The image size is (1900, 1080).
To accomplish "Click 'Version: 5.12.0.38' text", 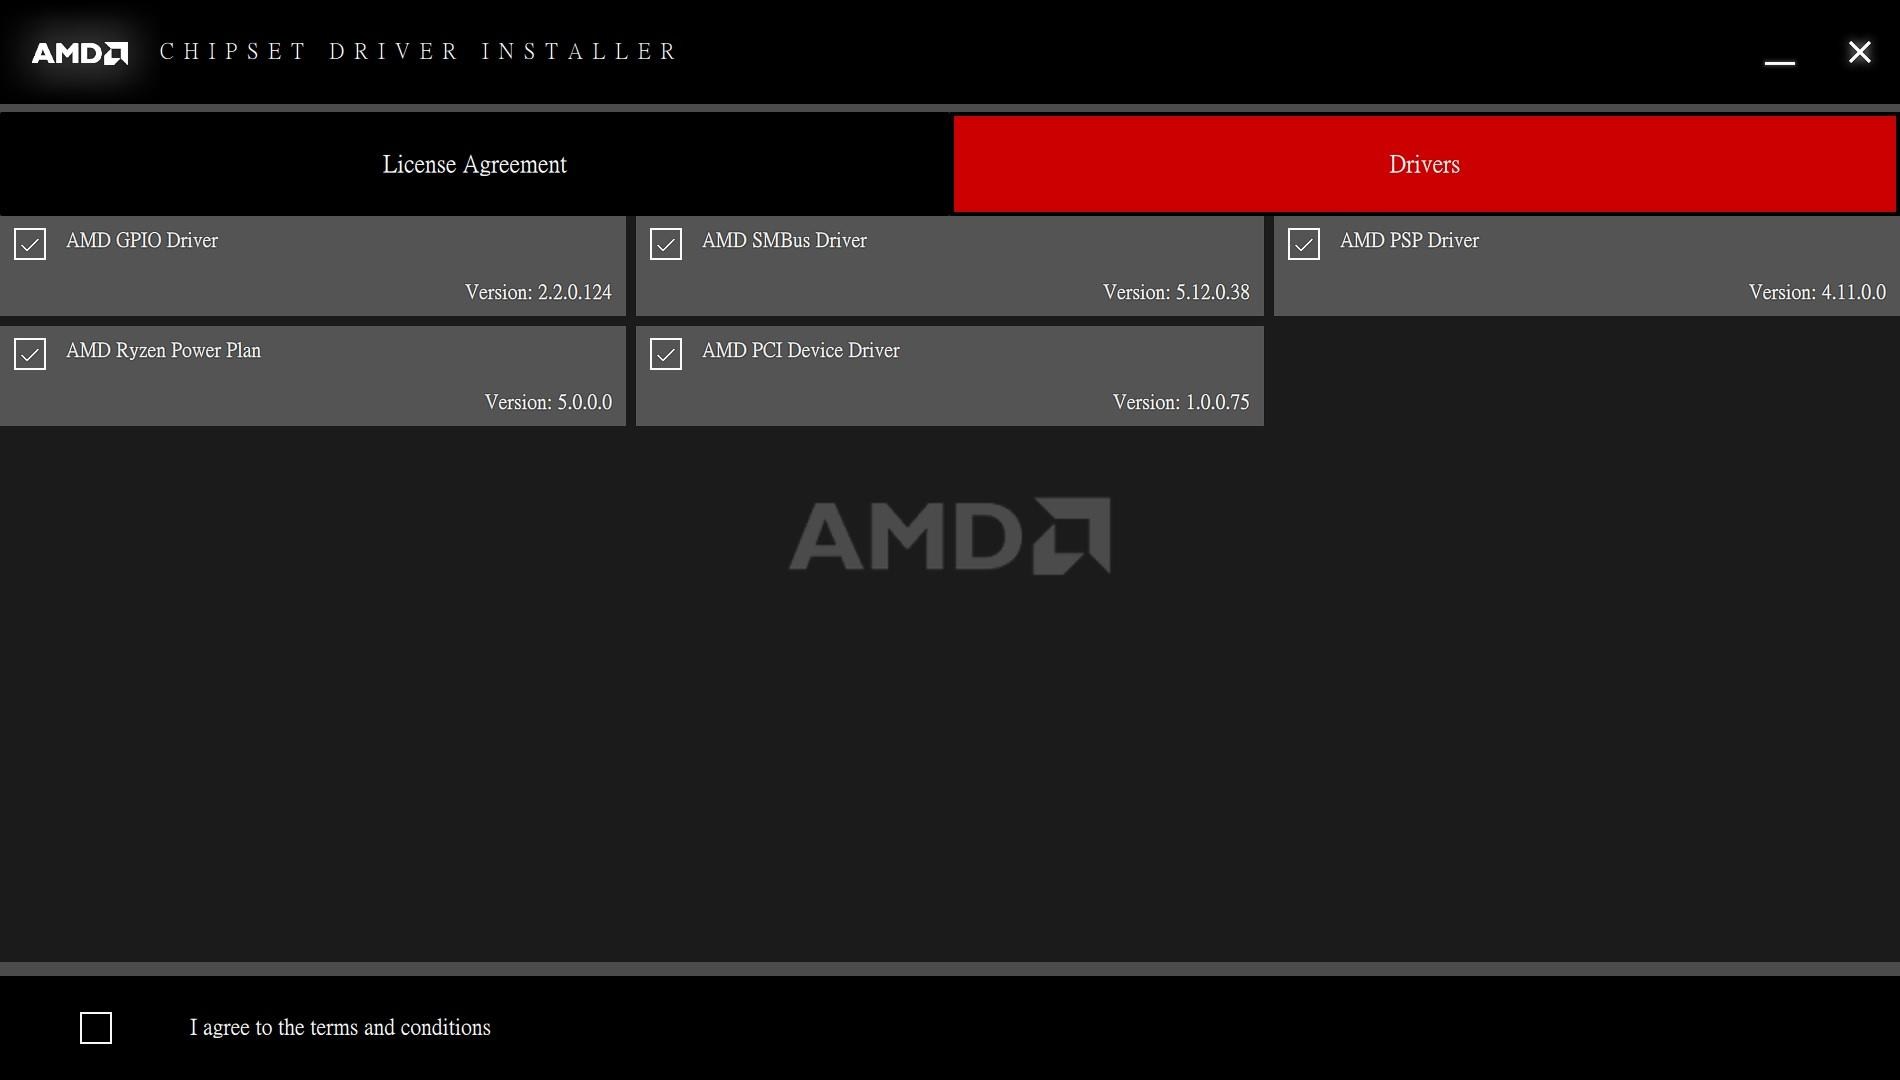I will tap(1176, 292).
